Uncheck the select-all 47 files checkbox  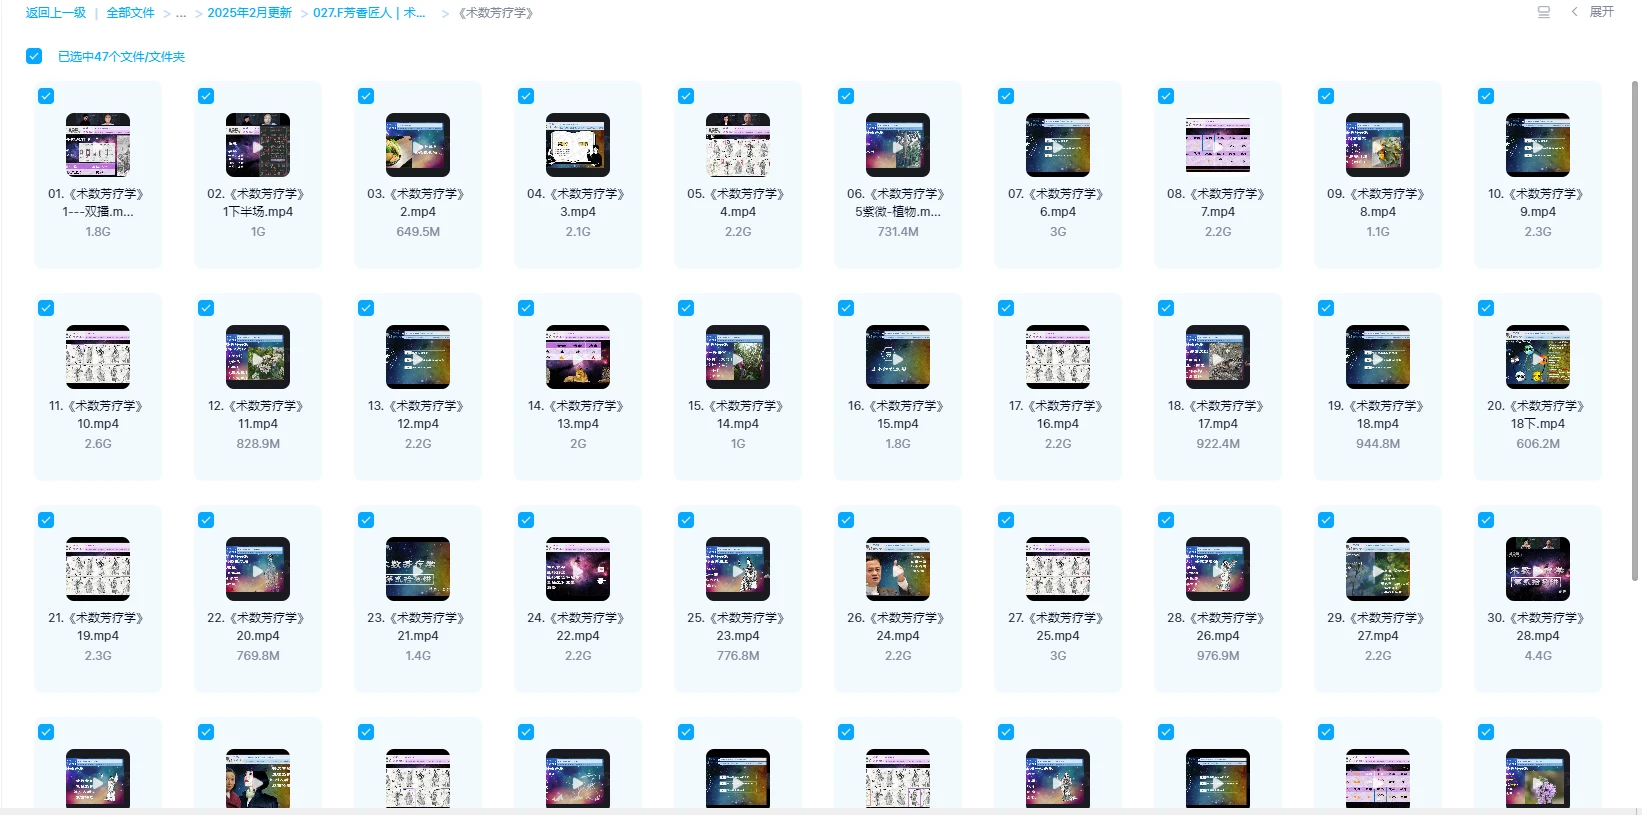coord(34,56)
